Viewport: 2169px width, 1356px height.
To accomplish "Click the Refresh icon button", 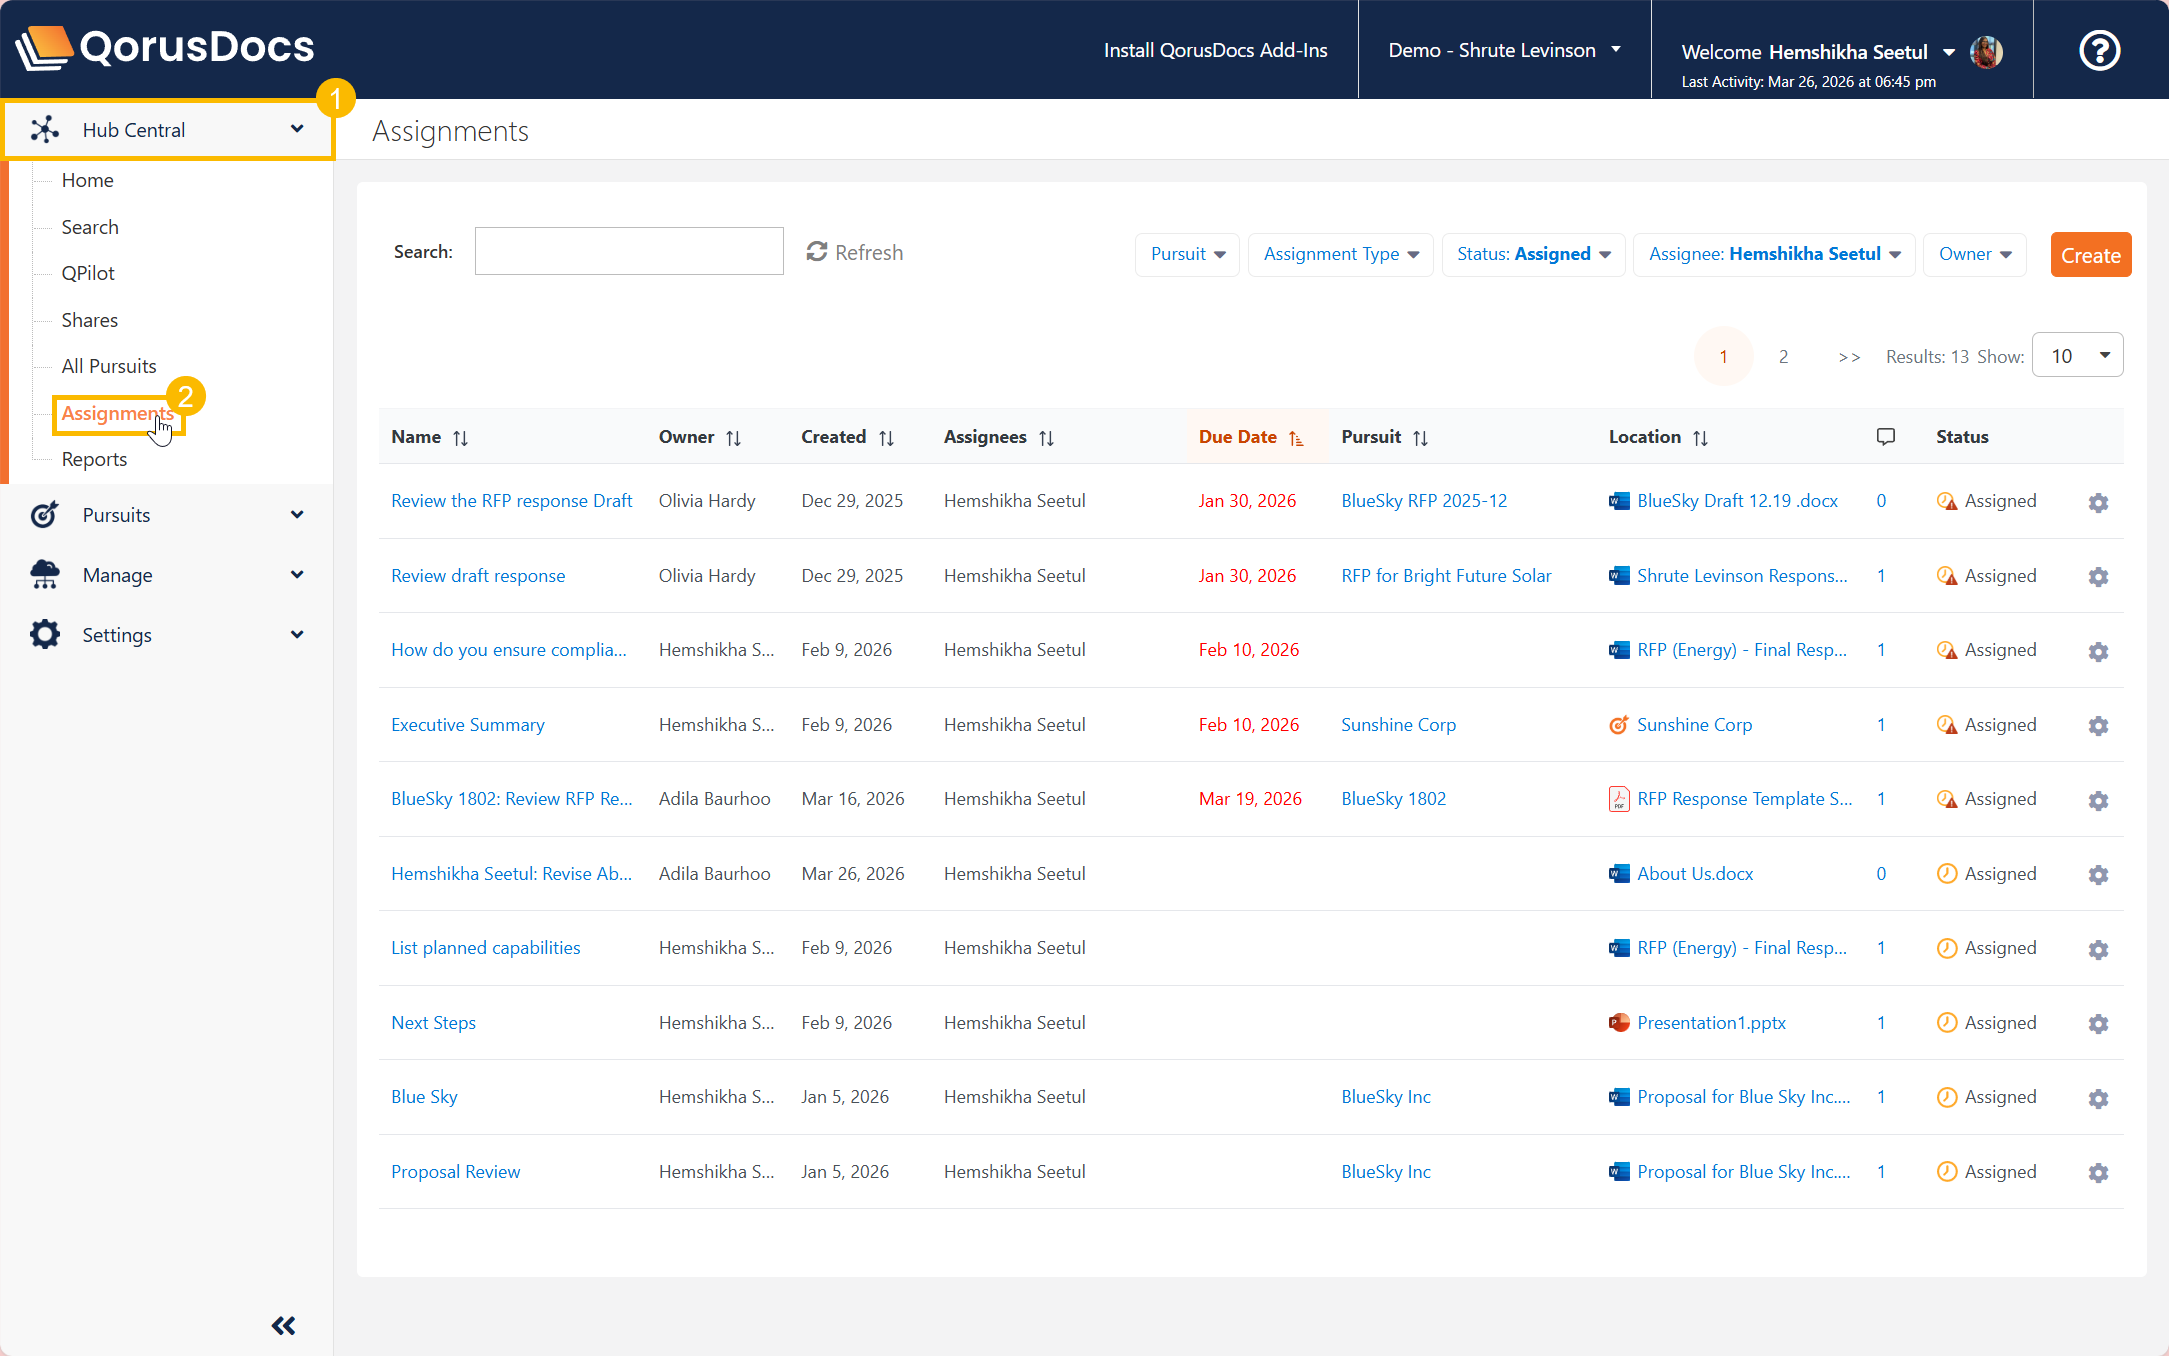I will (817, 252).
